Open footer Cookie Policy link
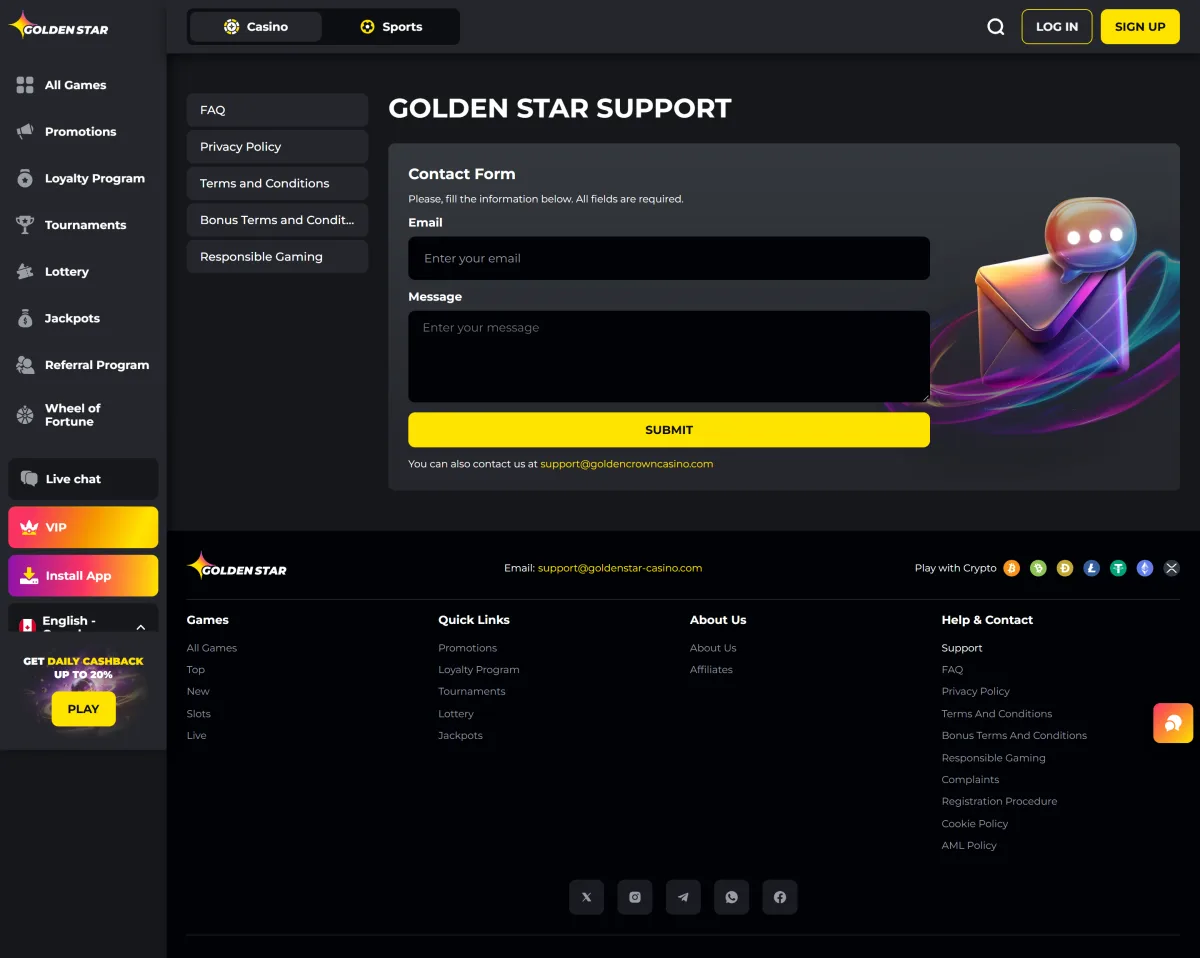Screen dimensions: 1200x958 pyautogui.click(x=975, y=824)
